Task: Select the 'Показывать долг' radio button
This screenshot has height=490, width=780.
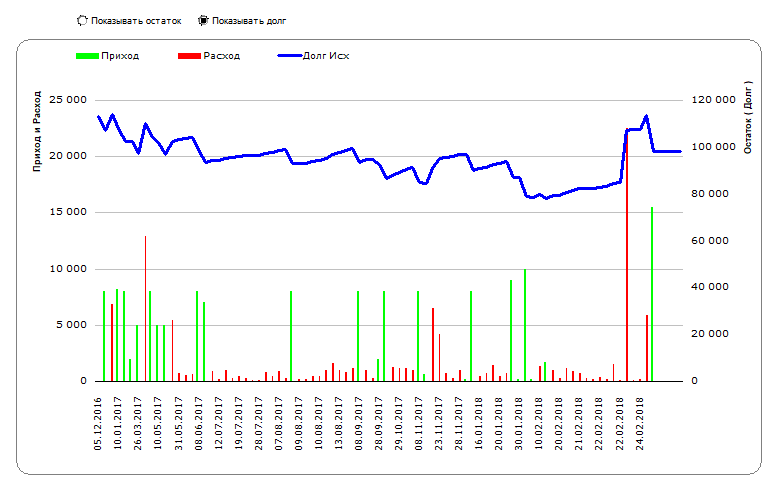Action: pos(203,21)
